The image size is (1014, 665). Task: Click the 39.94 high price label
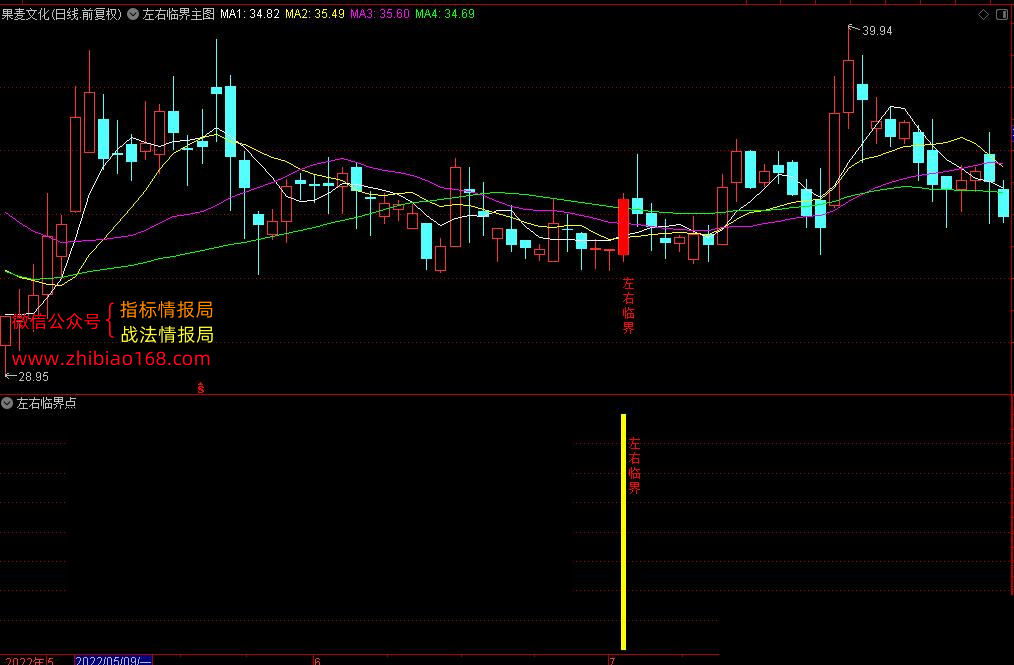[x=877, y=31]
